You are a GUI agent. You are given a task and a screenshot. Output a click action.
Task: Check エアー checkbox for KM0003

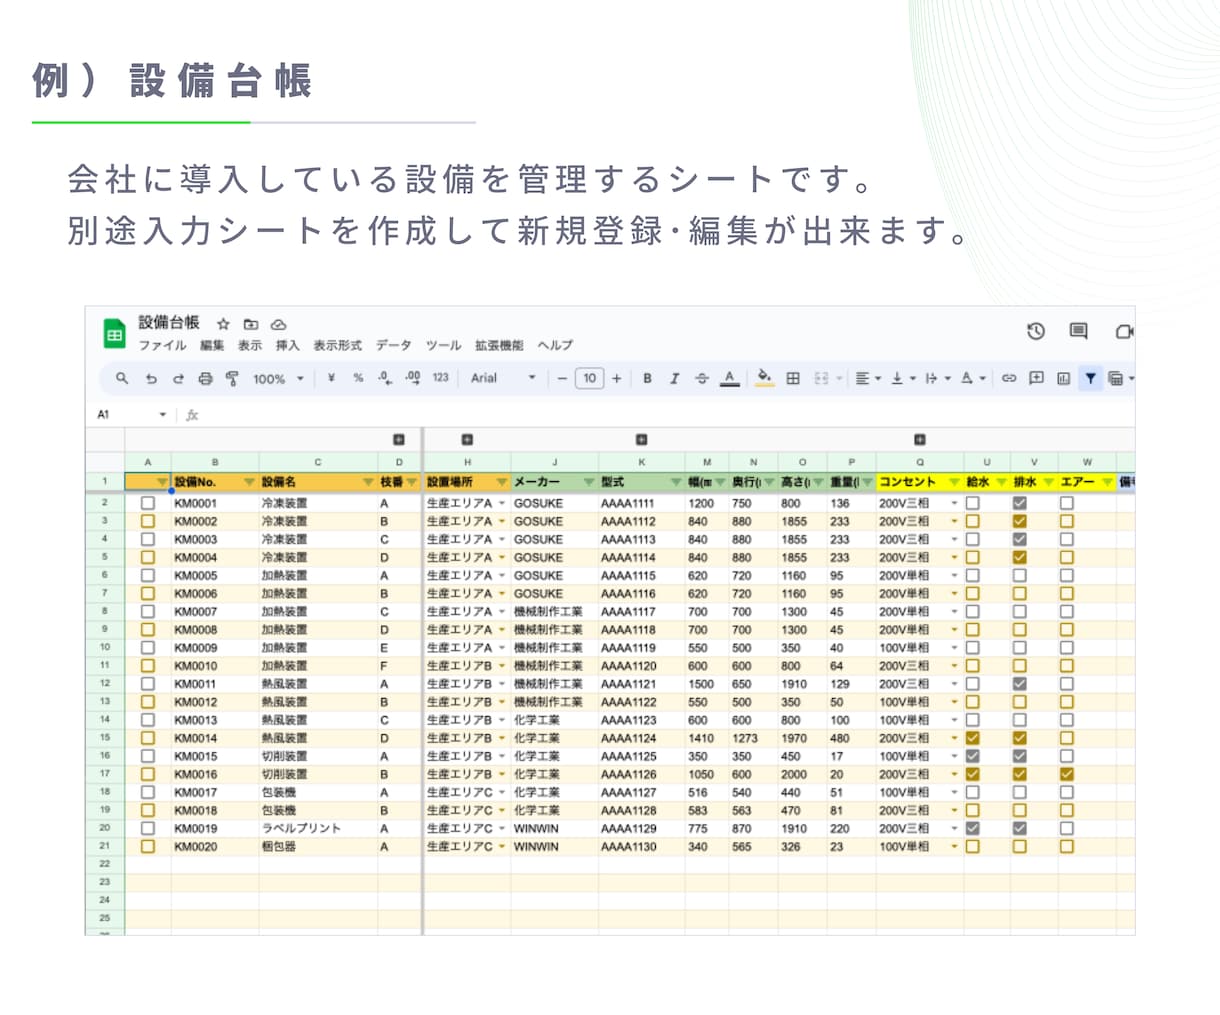point(1066,539)
